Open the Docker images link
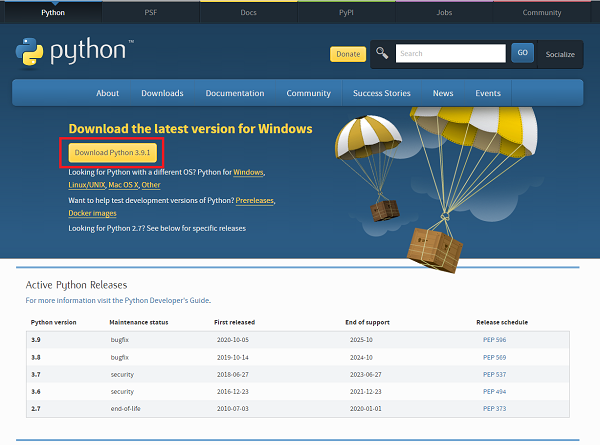The height and width of the screenshot is (445, 600). tap(92, 213)
